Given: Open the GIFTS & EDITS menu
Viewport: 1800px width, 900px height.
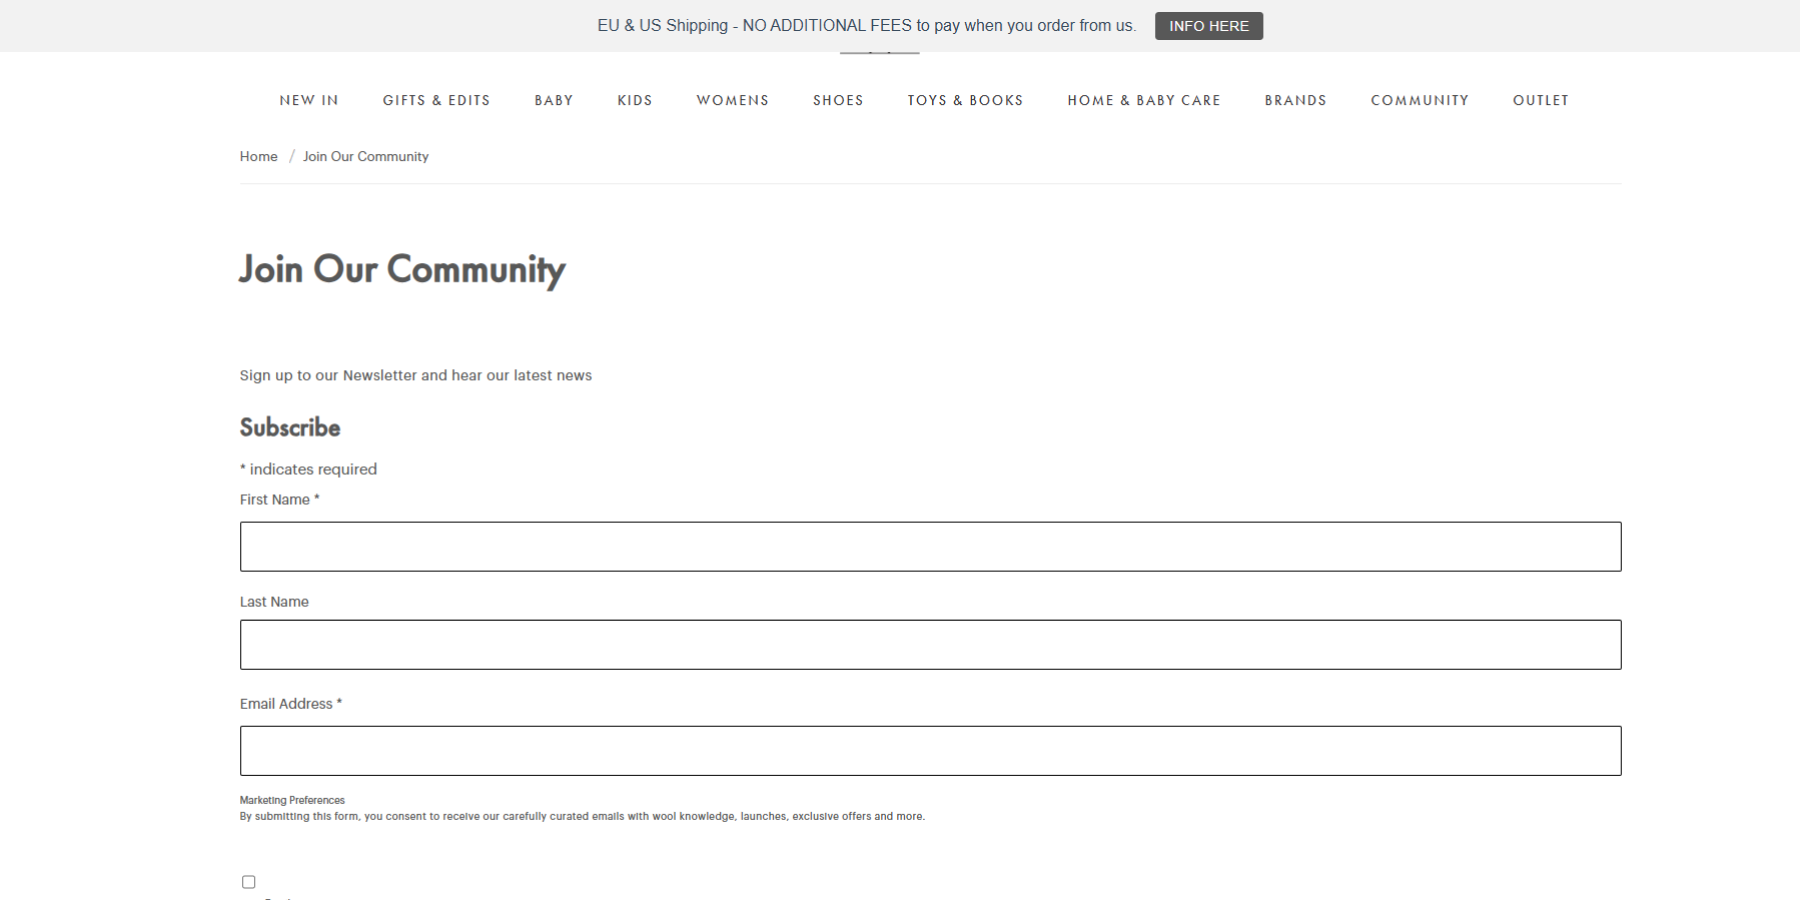Looking at the screenshot, I should pyautogui.click(x=436, y=100).
